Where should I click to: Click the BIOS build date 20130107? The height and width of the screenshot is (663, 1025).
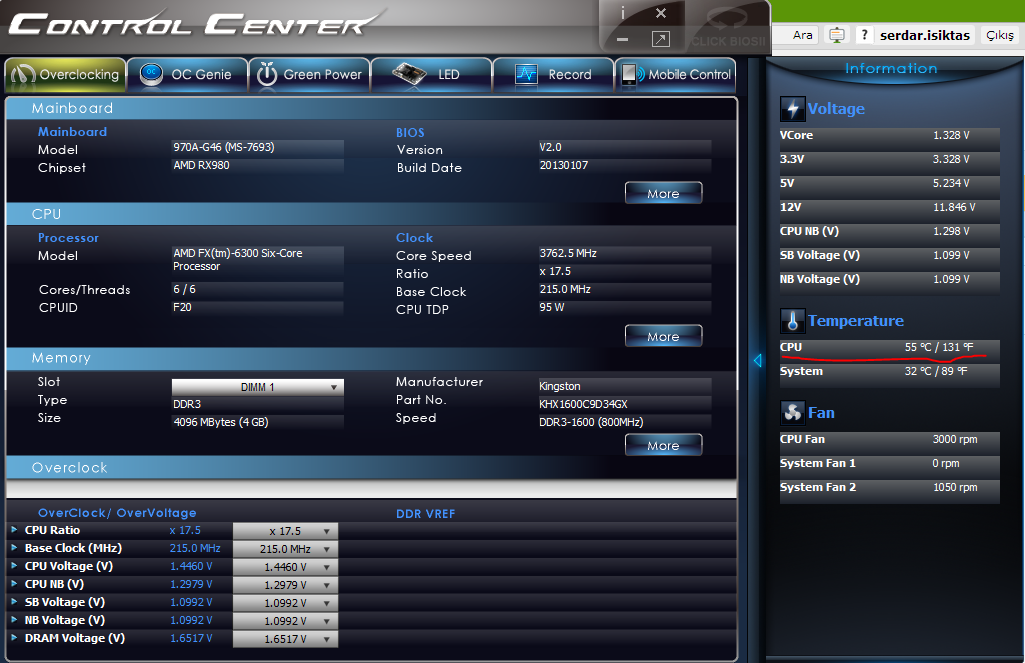coord(563,165)
